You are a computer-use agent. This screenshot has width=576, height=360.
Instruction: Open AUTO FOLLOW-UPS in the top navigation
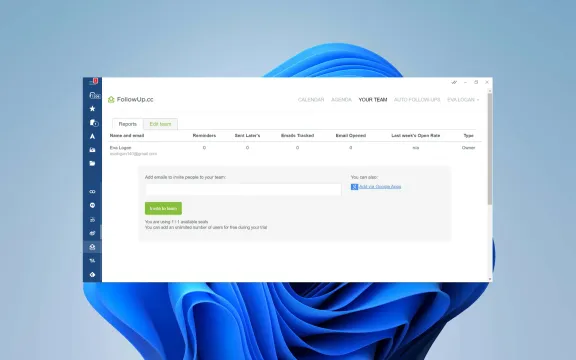417,100
